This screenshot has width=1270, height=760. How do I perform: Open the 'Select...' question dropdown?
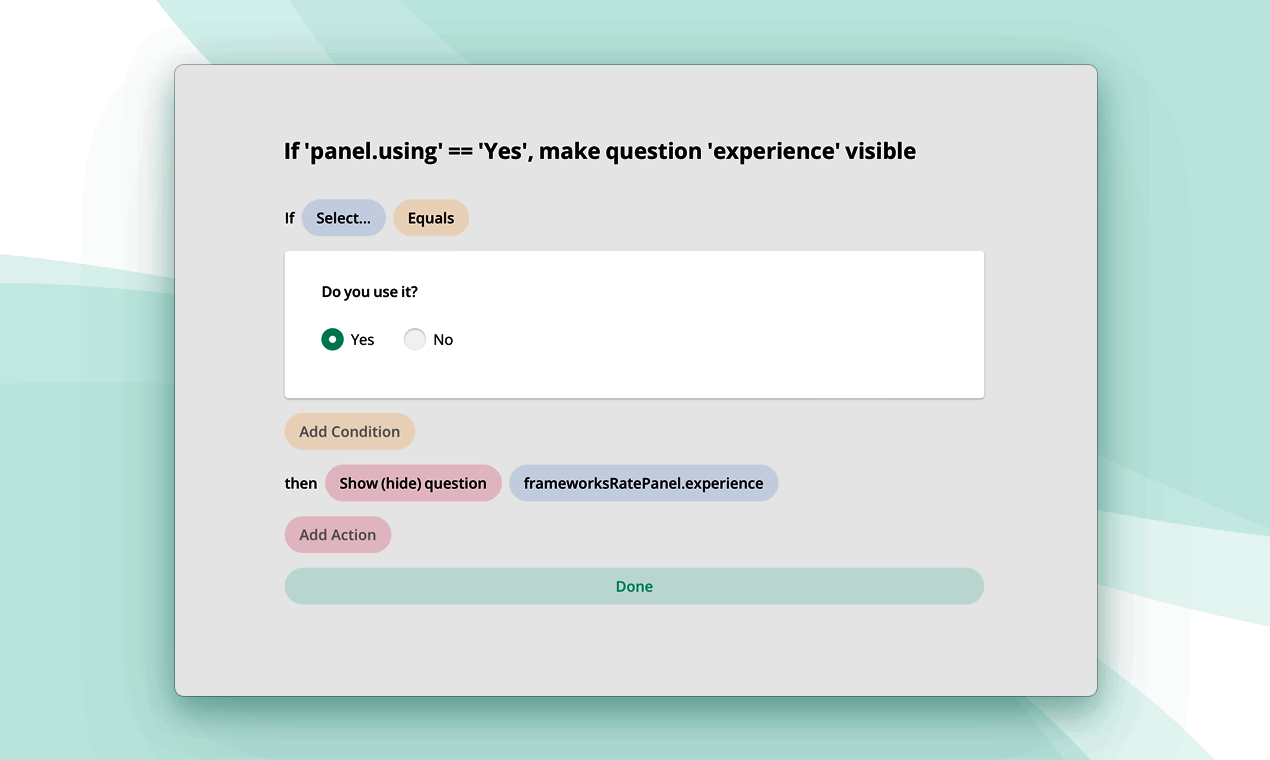pos(343,217)
